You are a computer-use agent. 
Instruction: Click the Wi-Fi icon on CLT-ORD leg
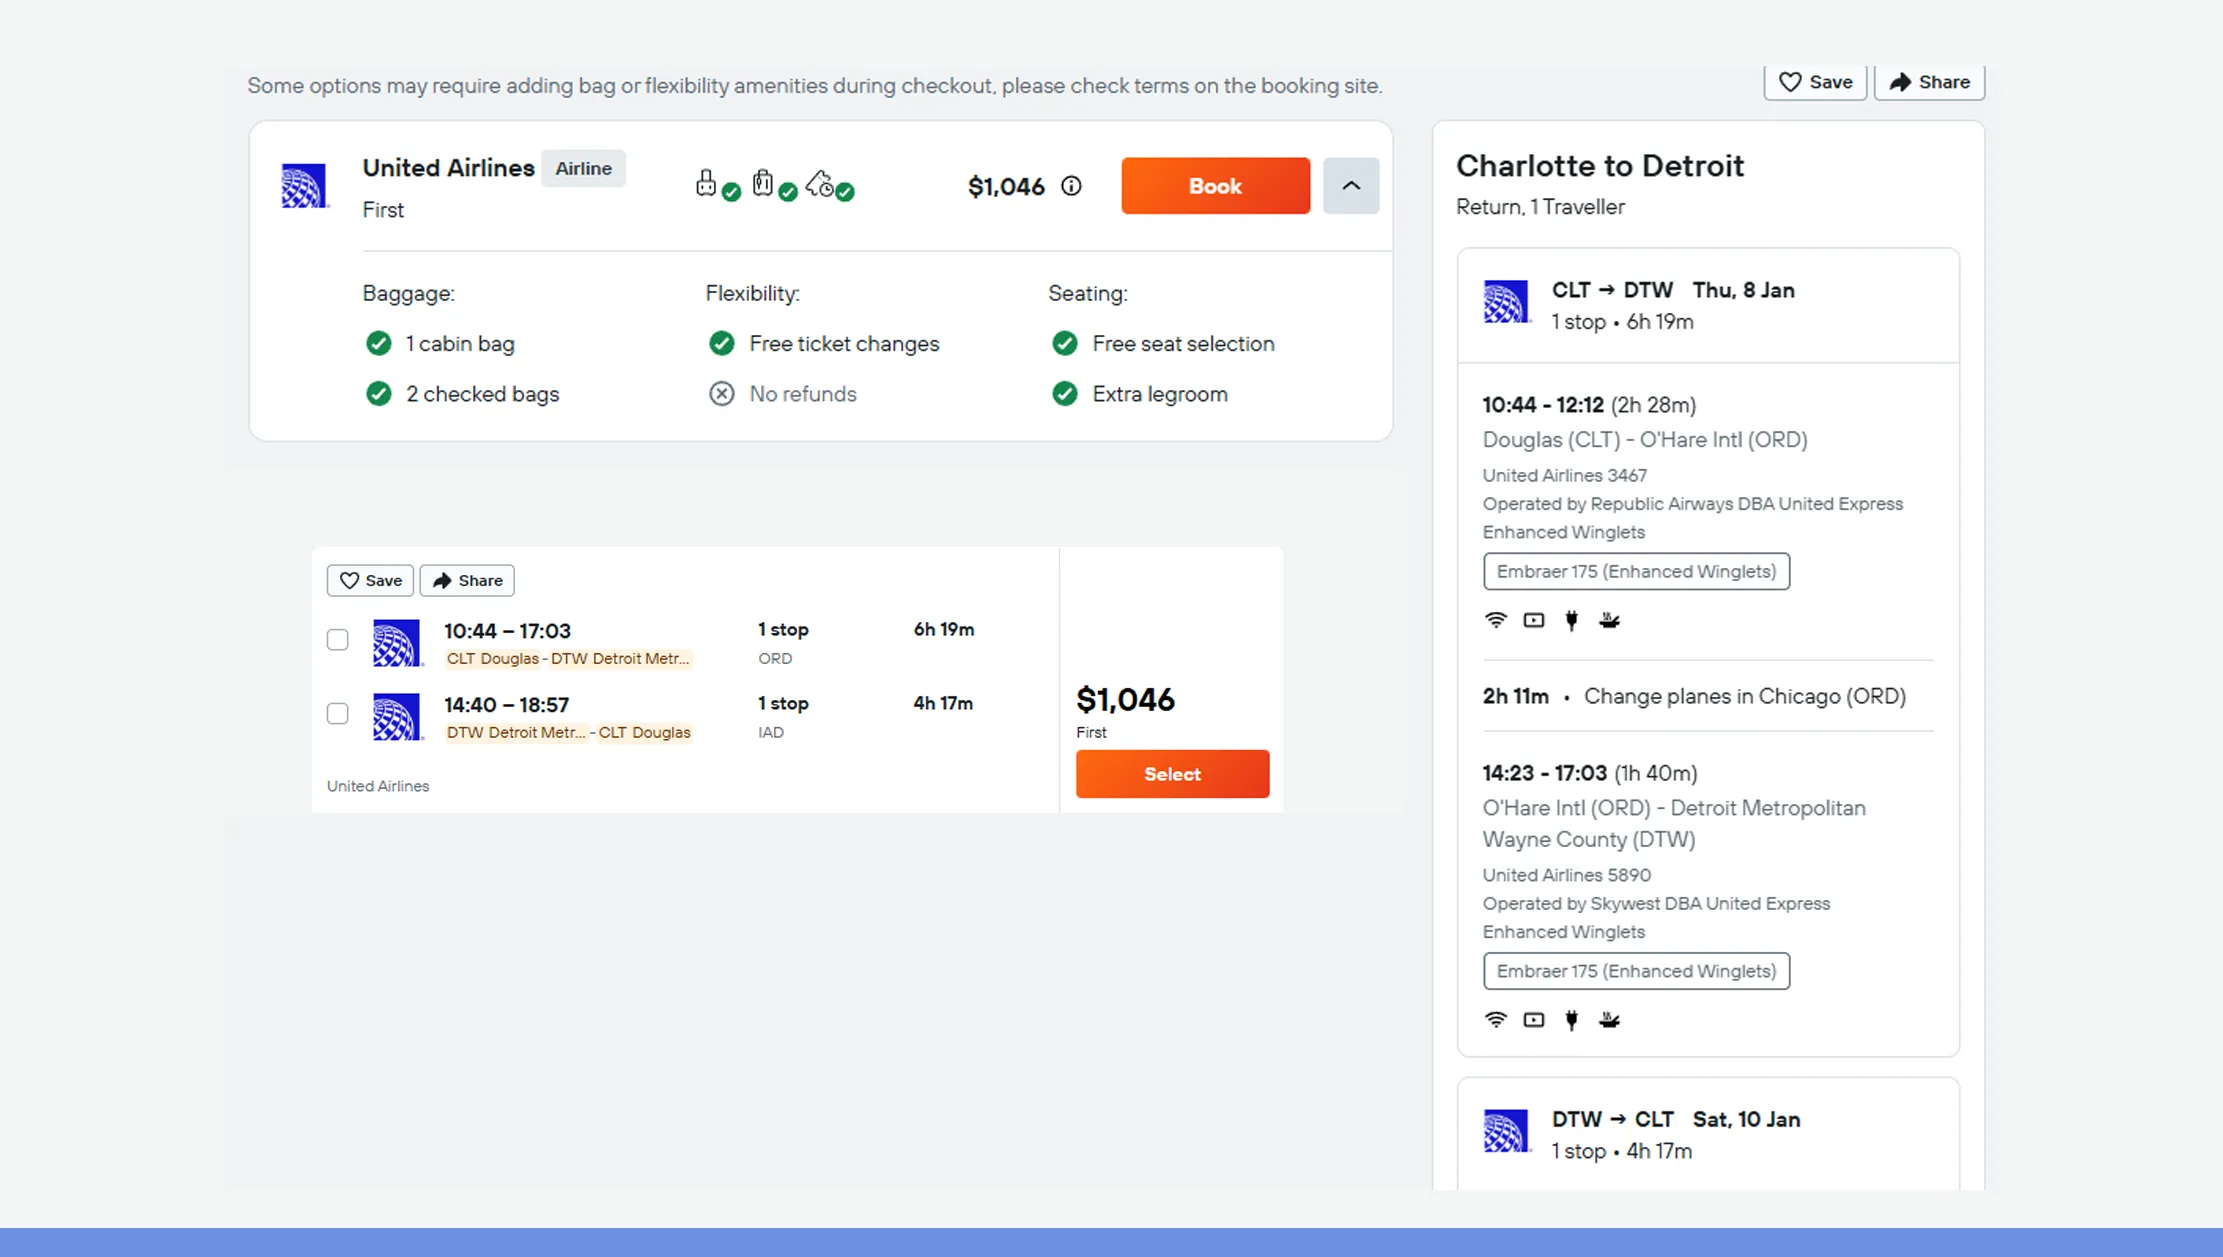(1495, 620)
